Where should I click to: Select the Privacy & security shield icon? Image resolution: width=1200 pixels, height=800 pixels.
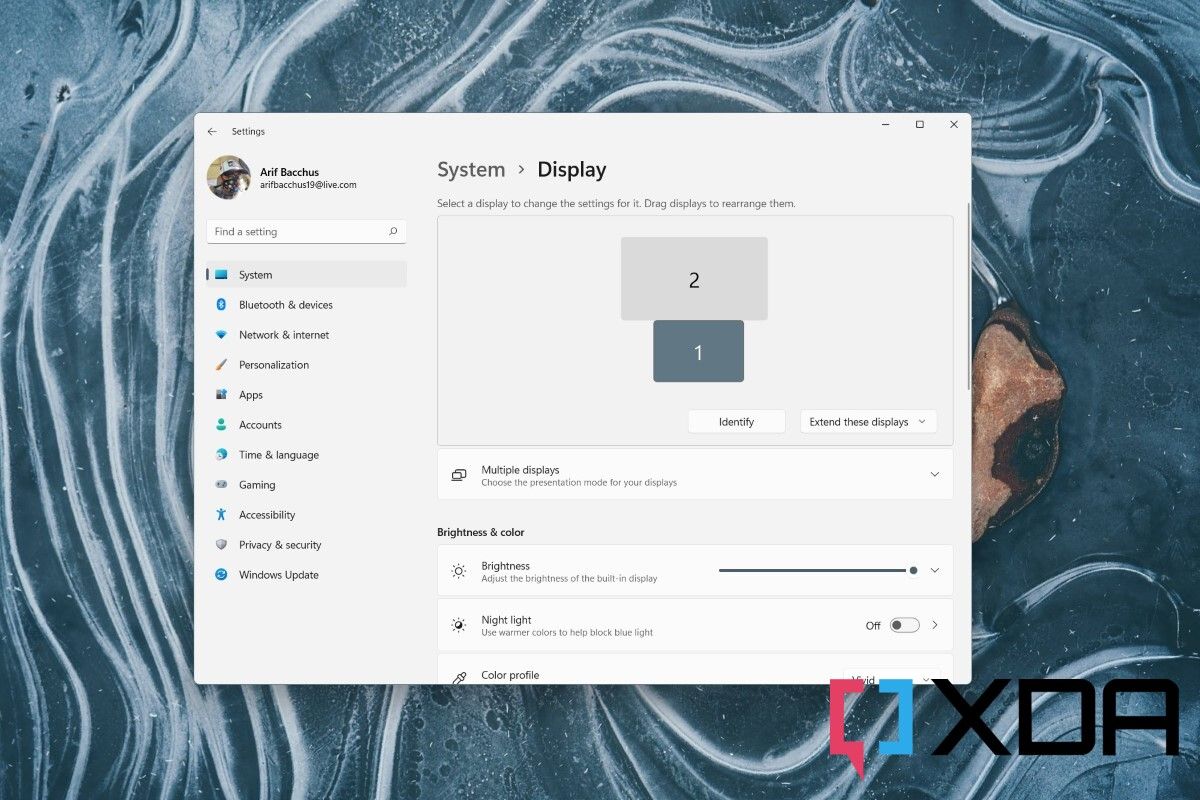(220, 544)
